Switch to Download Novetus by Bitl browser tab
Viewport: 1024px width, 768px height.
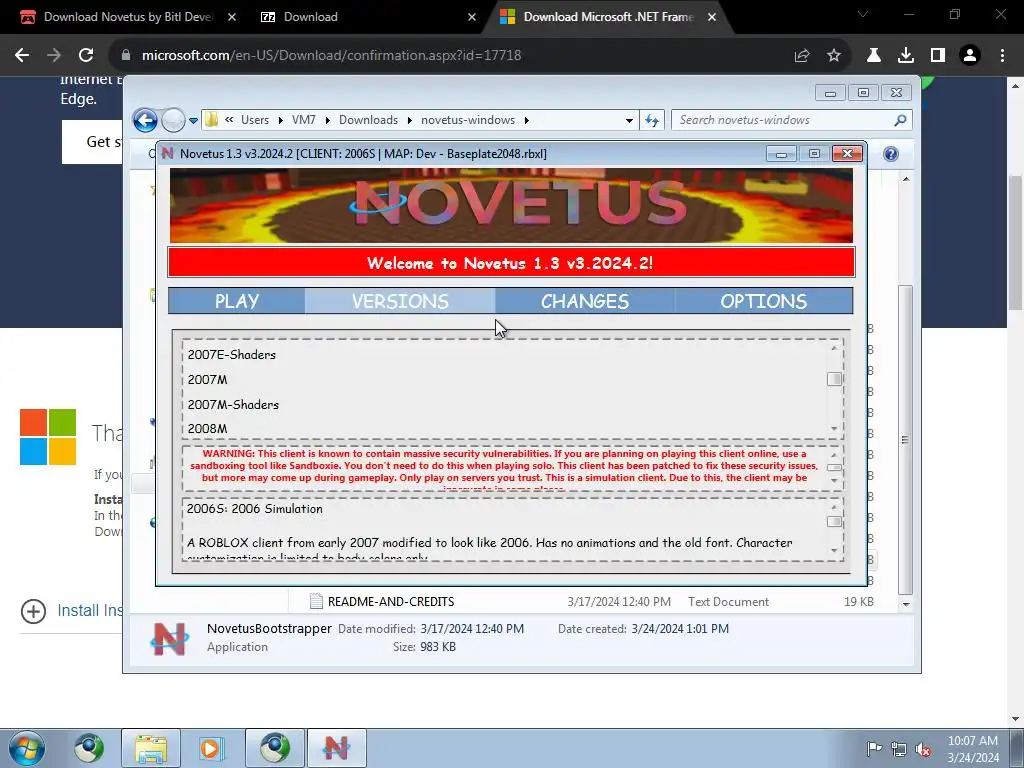click(x=128, y=17)
